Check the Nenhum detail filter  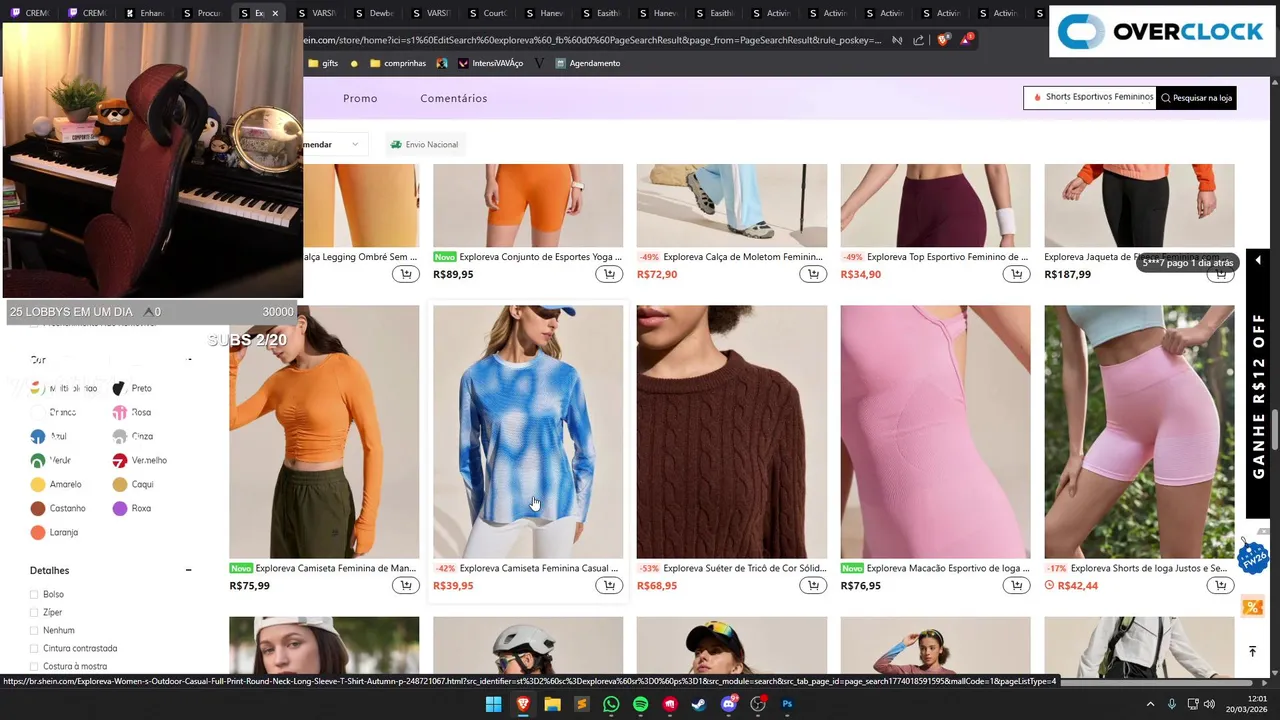34,630
